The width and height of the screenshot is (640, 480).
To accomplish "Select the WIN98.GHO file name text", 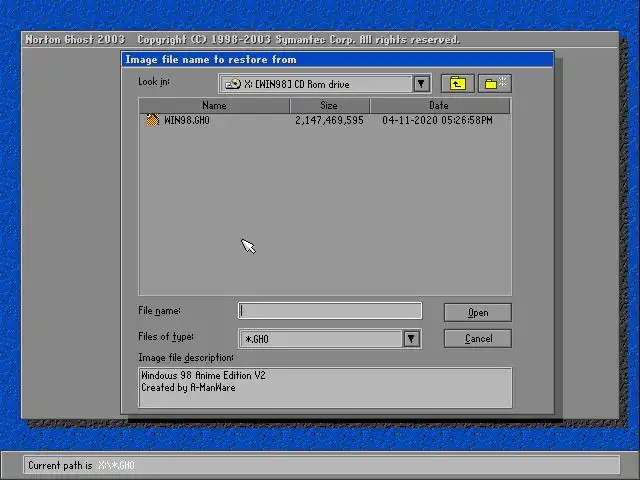I will coord(187,120).
